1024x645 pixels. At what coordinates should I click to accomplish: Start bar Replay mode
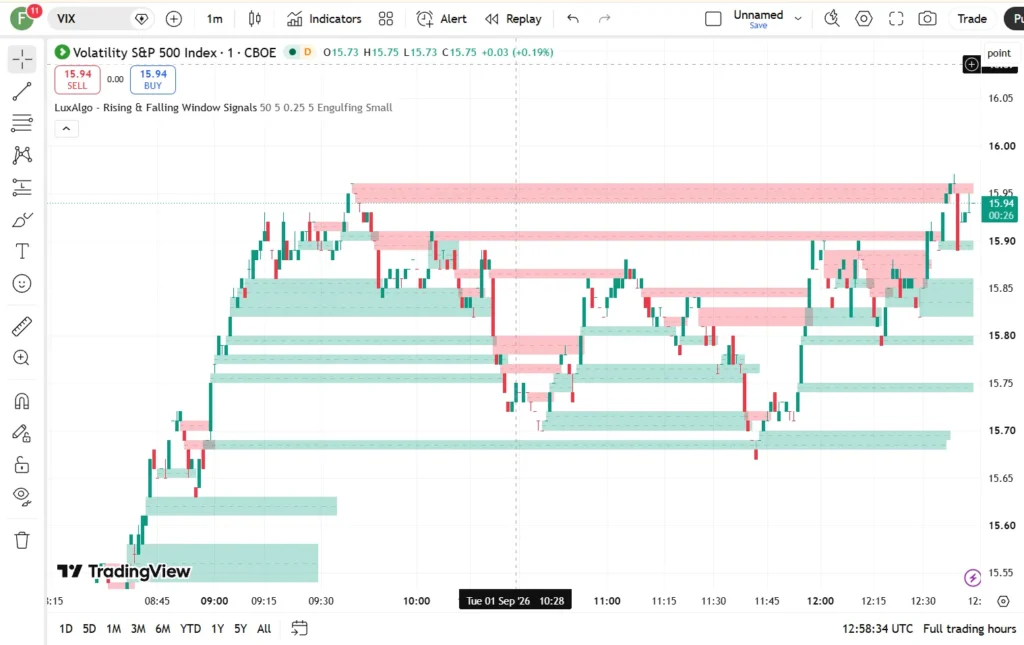pyautogui.click(x=513, y=19)
